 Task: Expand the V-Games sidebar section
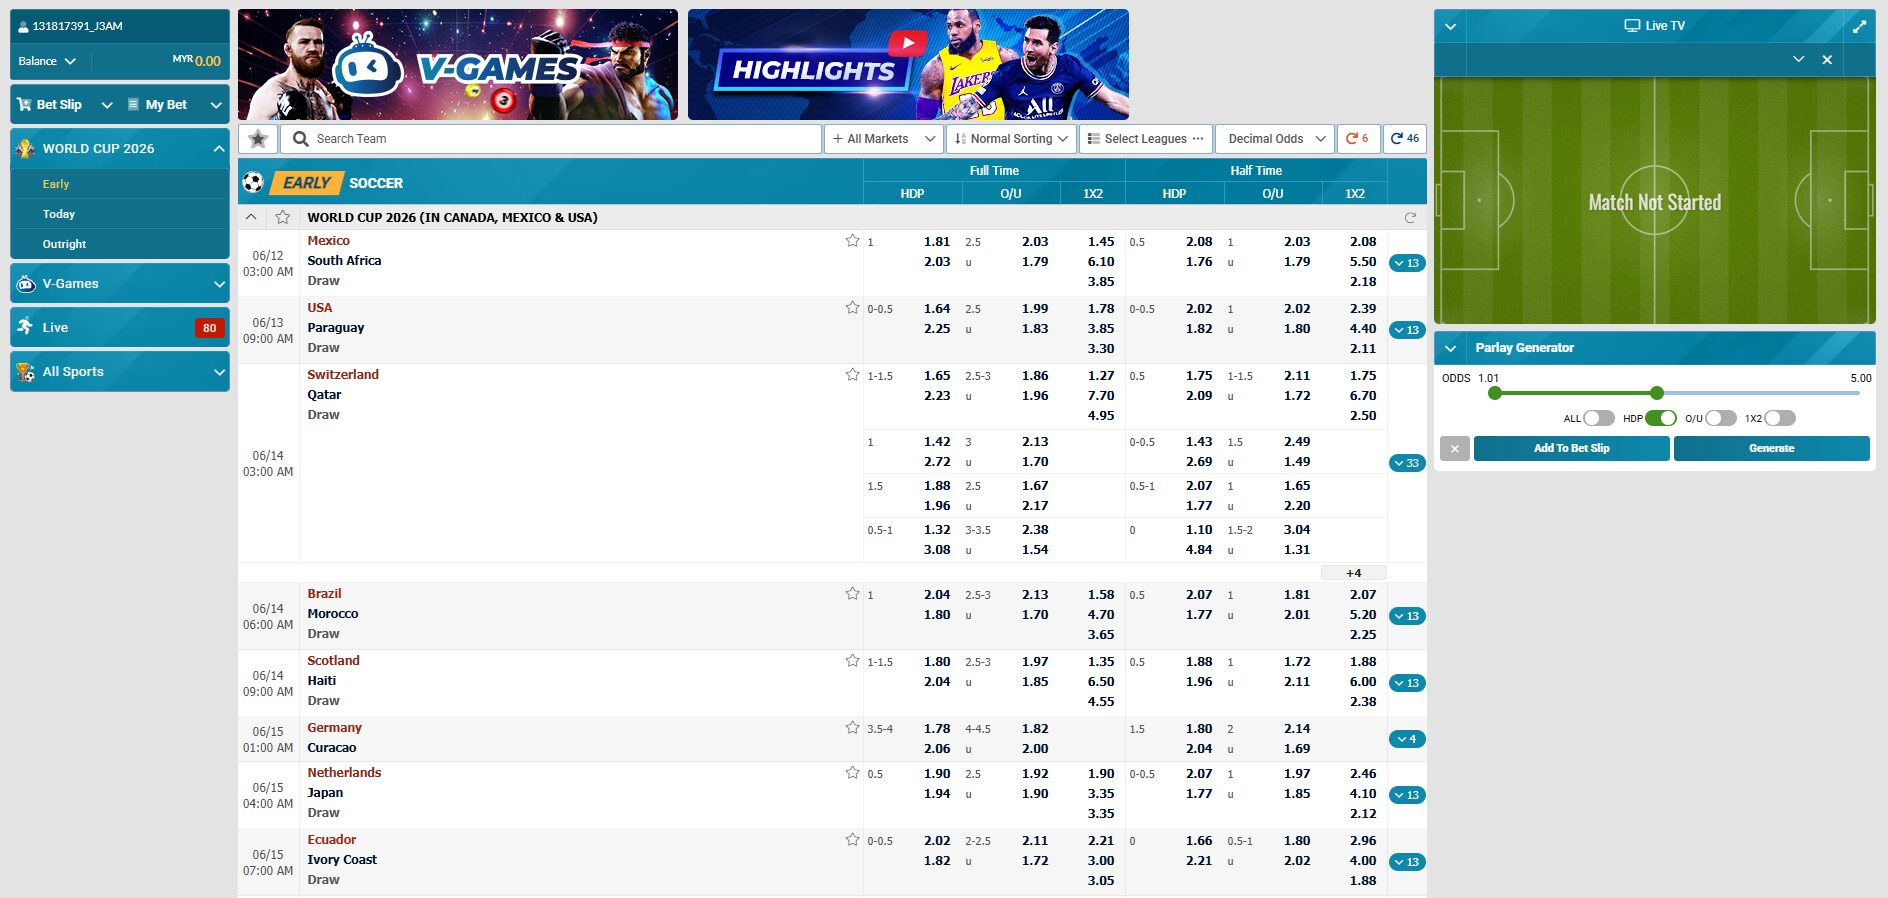point(219,284)
